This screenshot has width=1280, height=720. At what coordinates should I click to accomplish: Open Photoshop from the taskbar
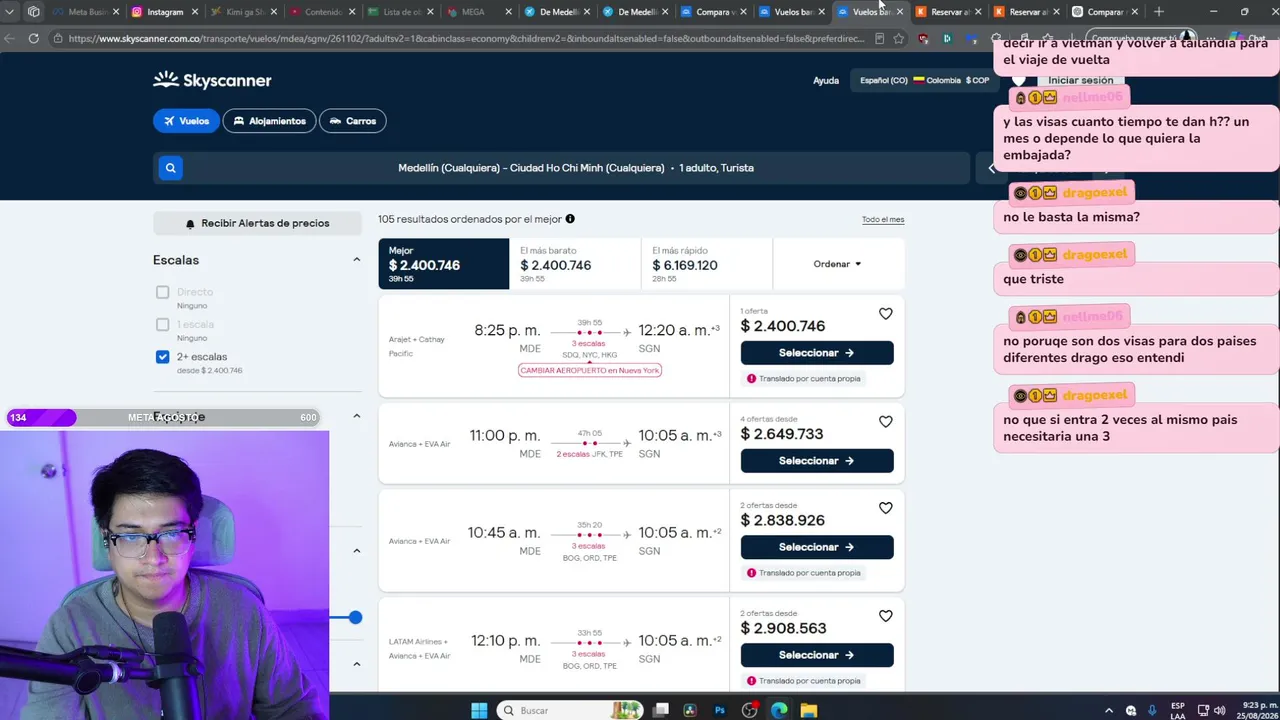[719, 710]
